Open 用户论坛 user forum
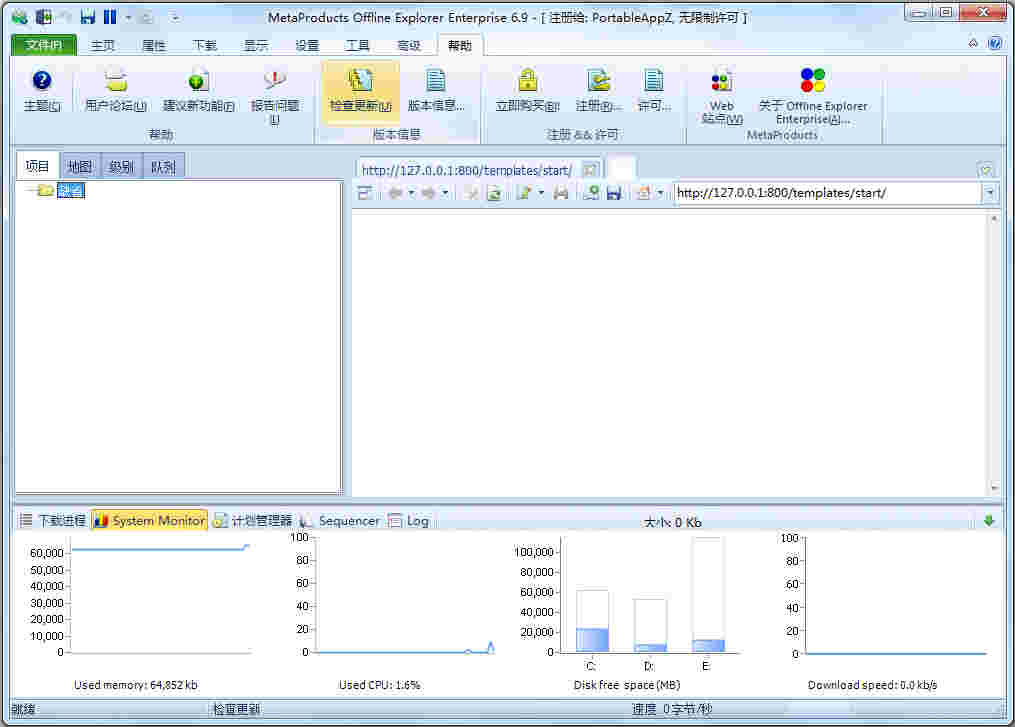The width and height of the screenshot is (1015, 727). 116,82
